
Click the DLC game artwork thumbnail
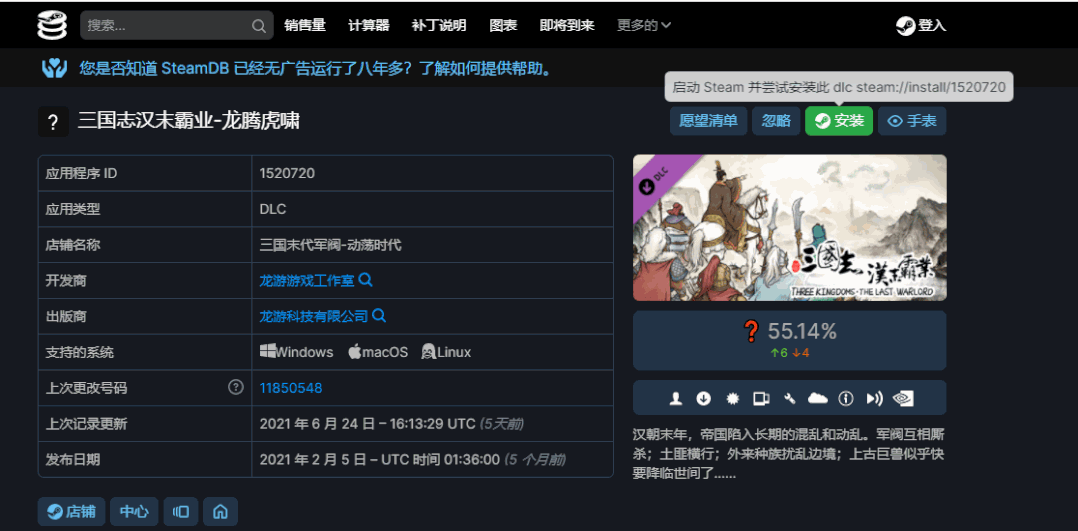tap(789, 228)
